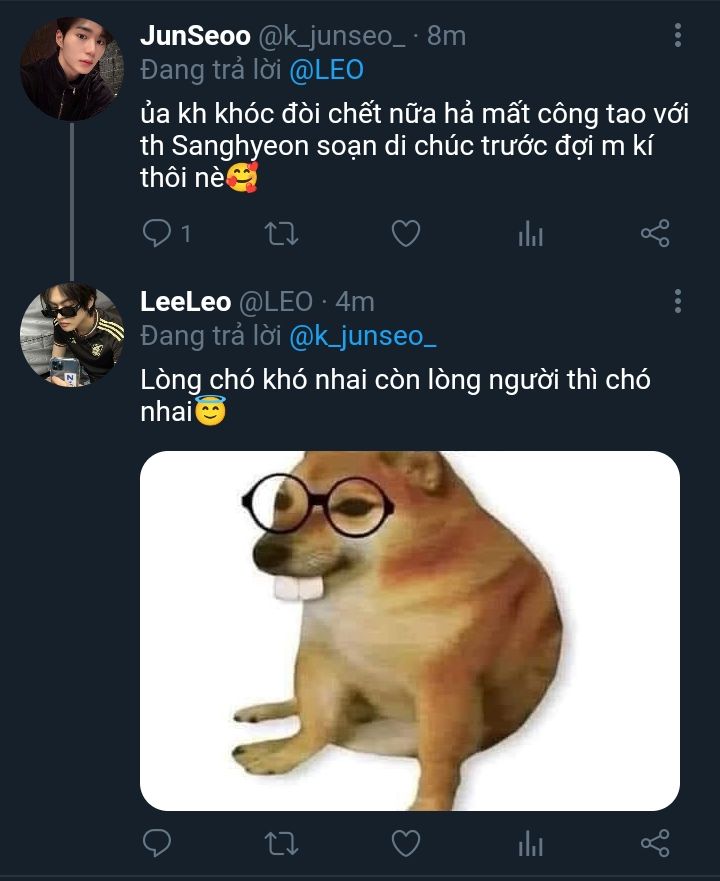Screen dimensions: 720x881
Task: Open LeeLeo's profile from display name
Action: 186,302
